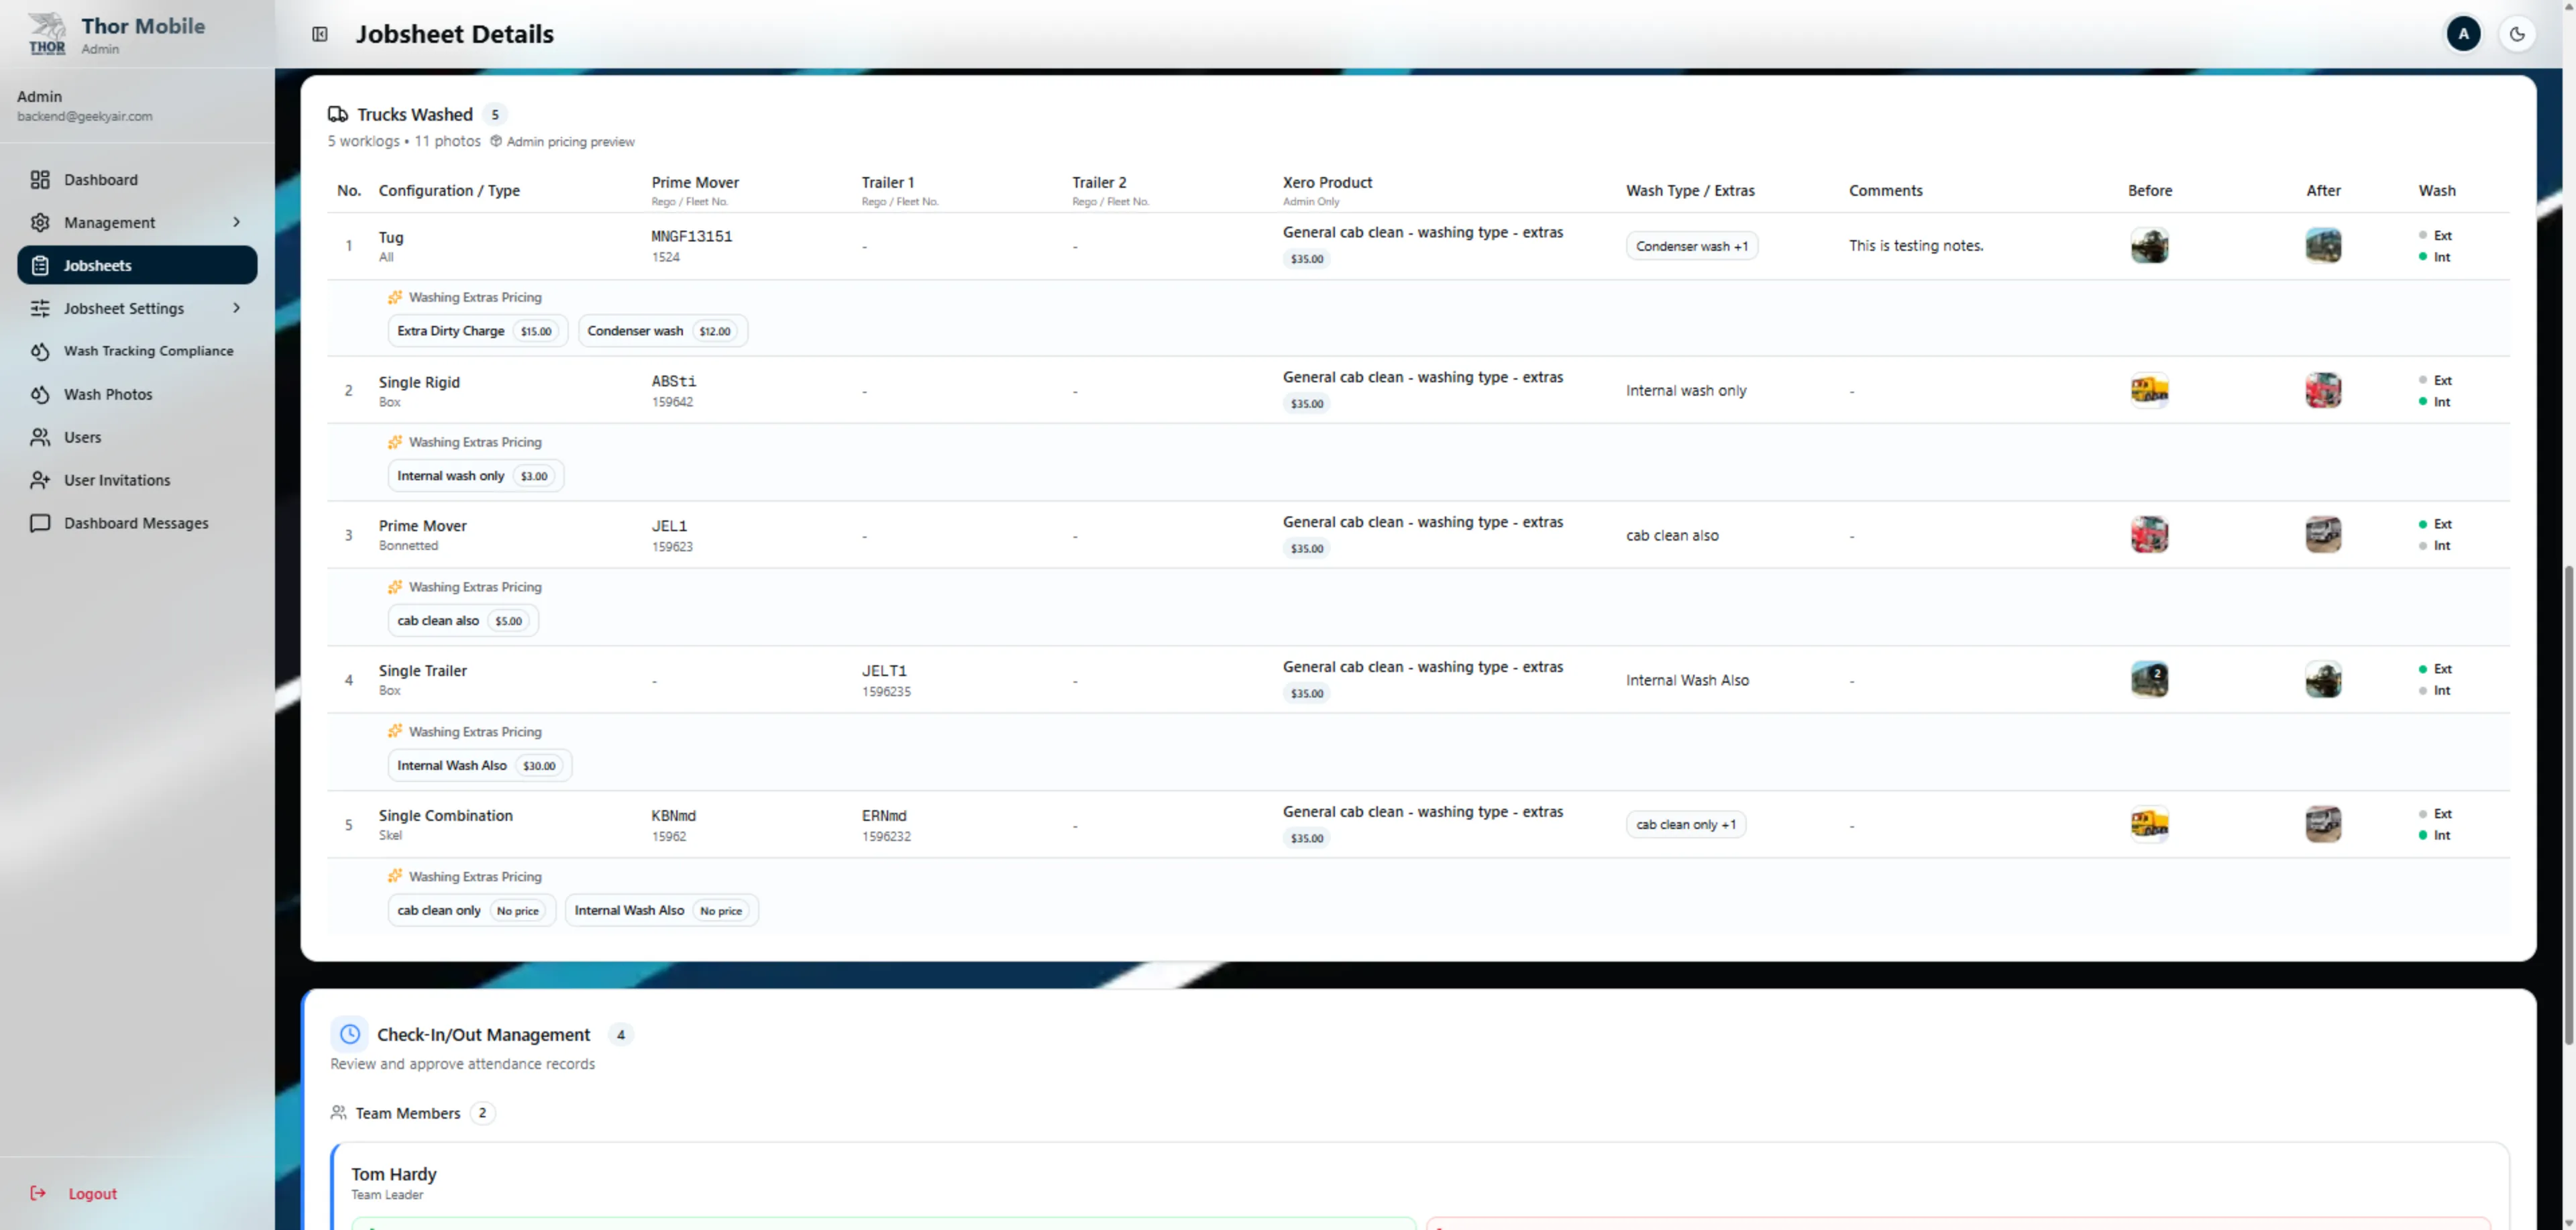Click the Extra Dirty Charge $15.00 chip
2576x1230 pixels.
(x=478, y=331)
